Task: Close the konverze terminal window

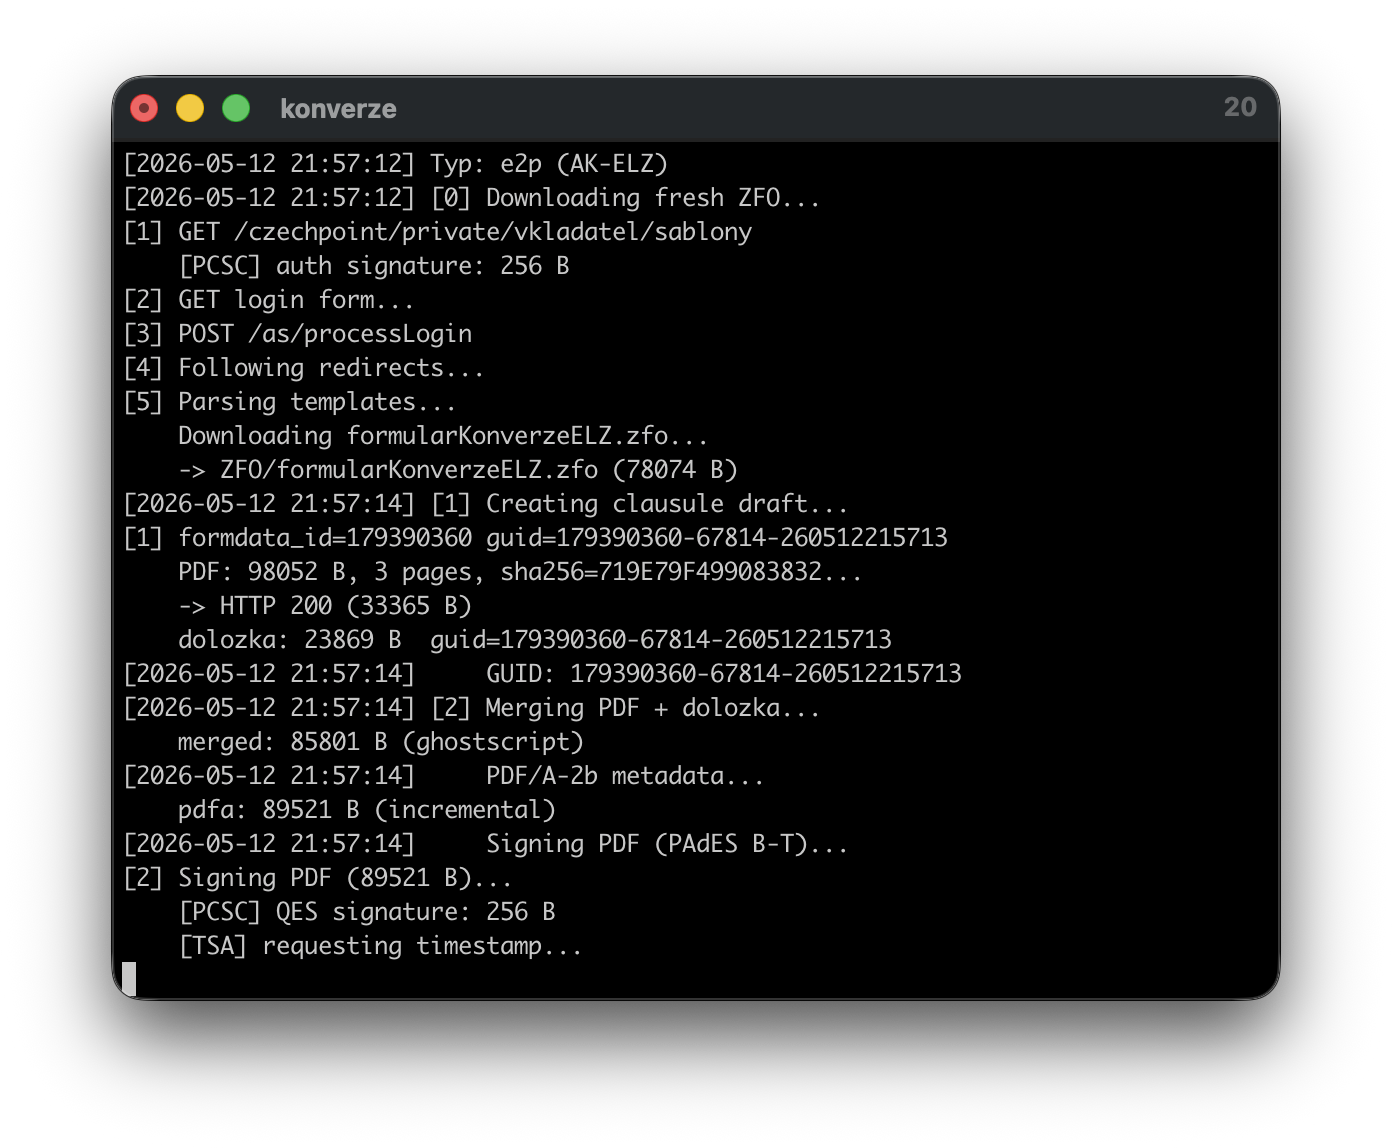Action: click(x=144, y=108)
